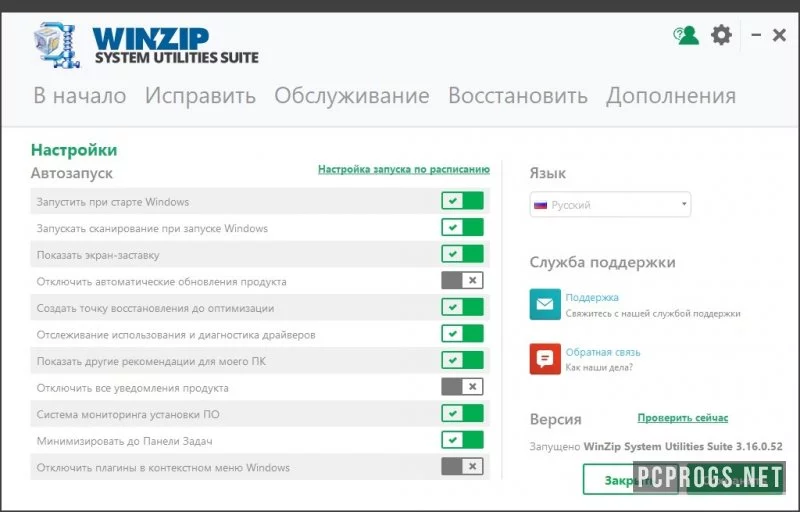Click the 'Версия' label
The height and width of the screenshot is (512, 800).
(556, 419)
